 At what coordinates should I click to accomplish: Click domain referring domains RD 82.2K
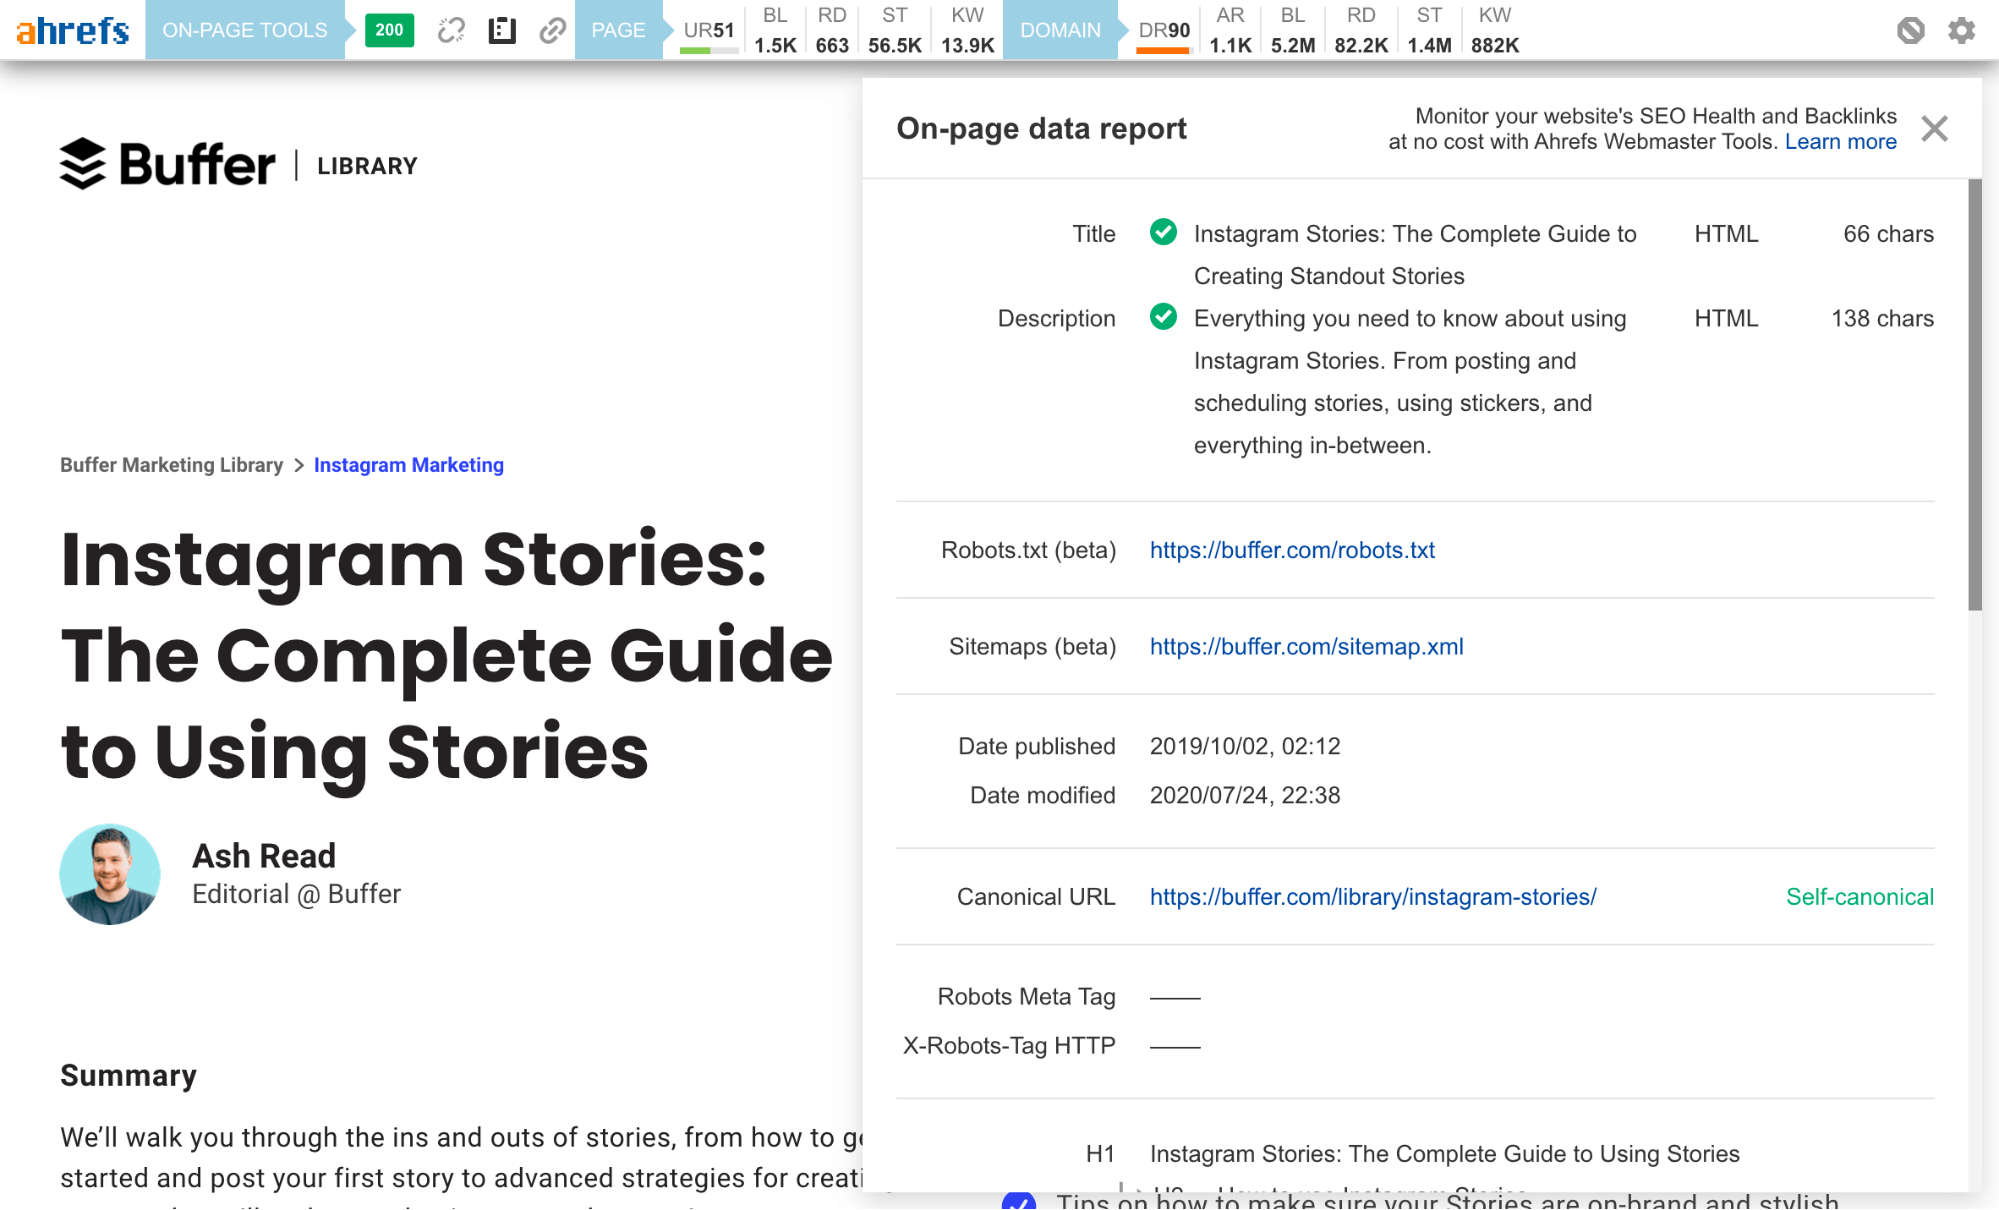1361,30
